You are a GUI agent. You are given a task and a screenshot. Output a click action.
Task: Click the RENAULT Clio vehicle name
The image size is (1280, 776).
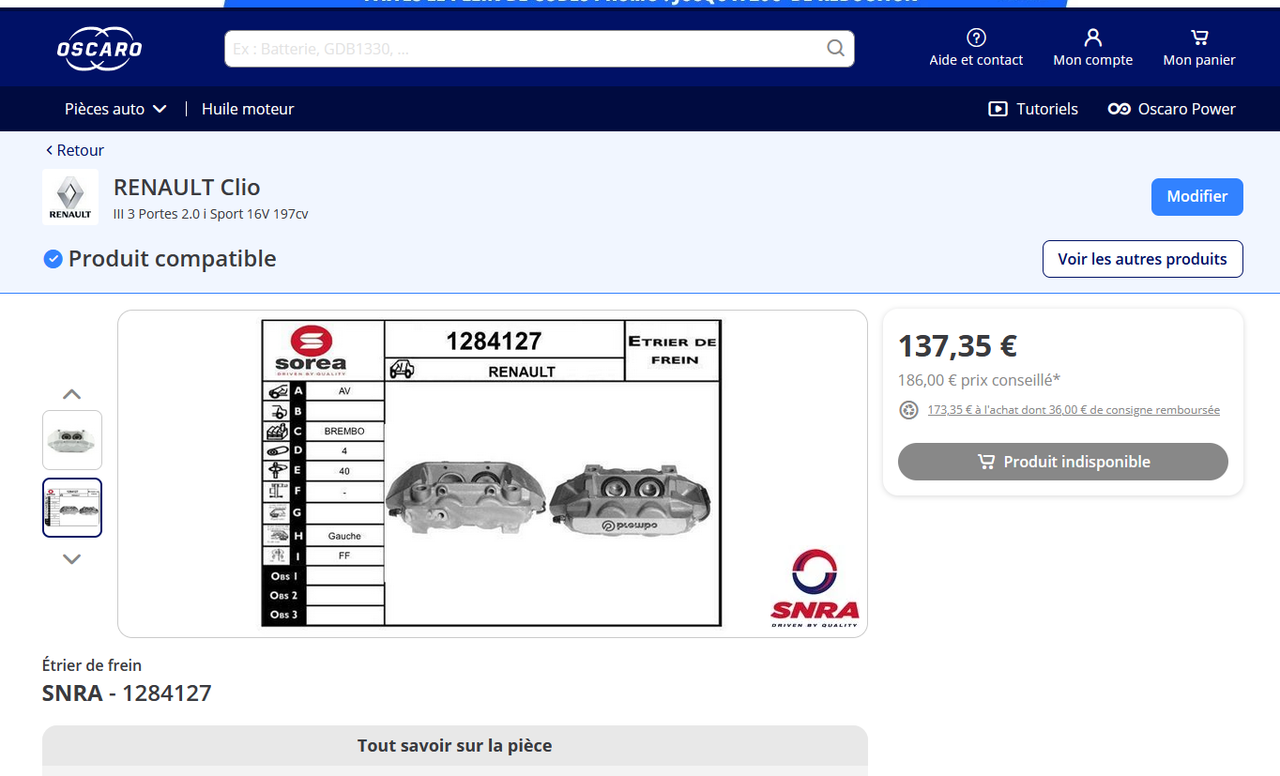click(187, 187)
